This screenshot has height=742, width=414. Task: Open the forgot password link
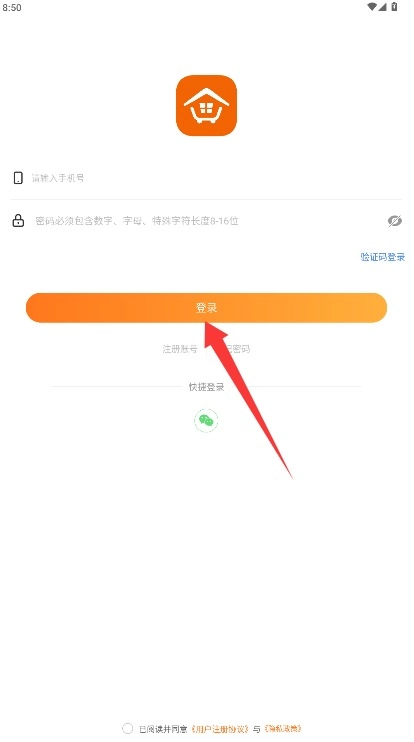[x=233, y=349]
